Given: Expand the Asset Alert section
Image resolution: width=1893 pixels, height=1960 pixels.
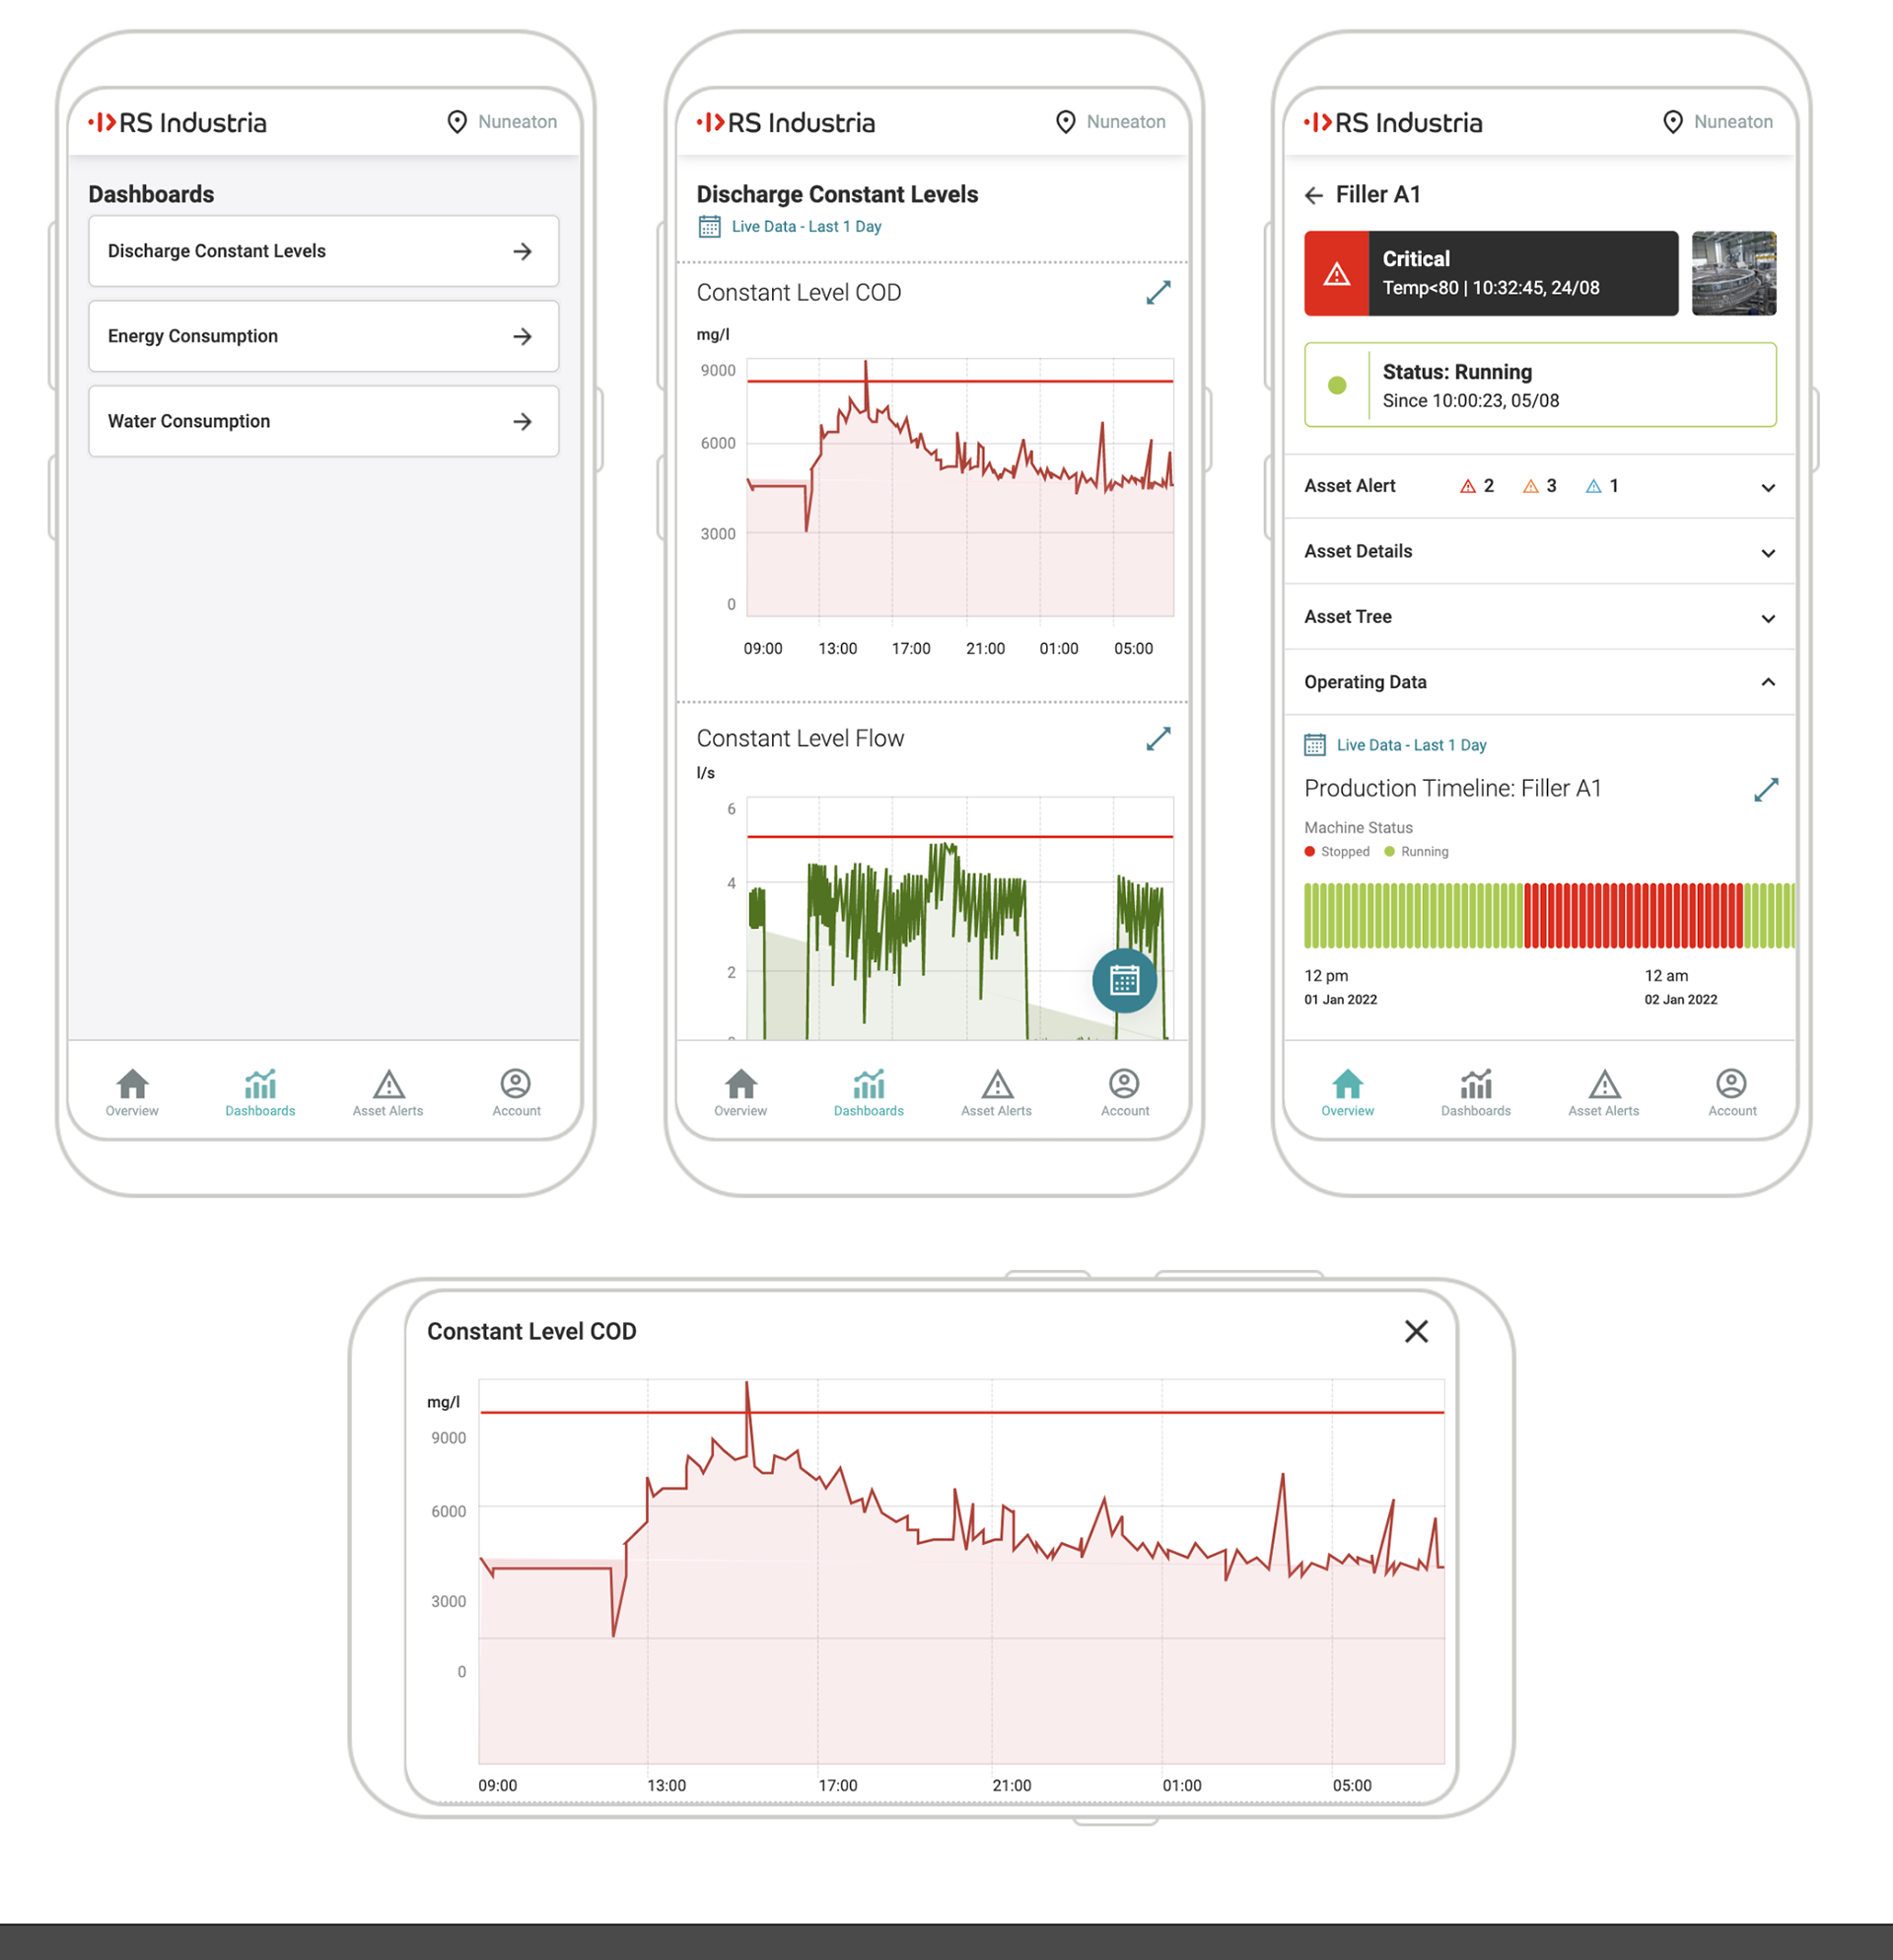Looking at the screenshot, I should point(1767,487).
